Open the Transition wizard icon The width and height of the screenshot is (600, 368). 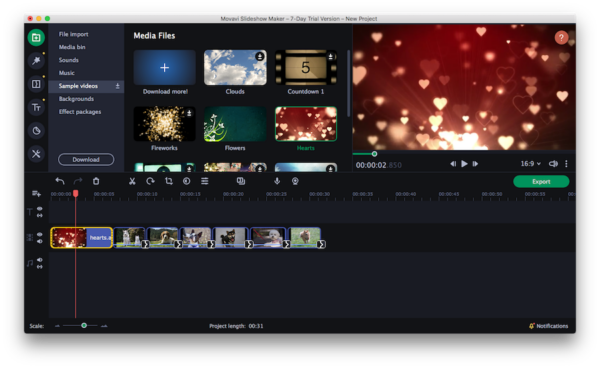241,181
